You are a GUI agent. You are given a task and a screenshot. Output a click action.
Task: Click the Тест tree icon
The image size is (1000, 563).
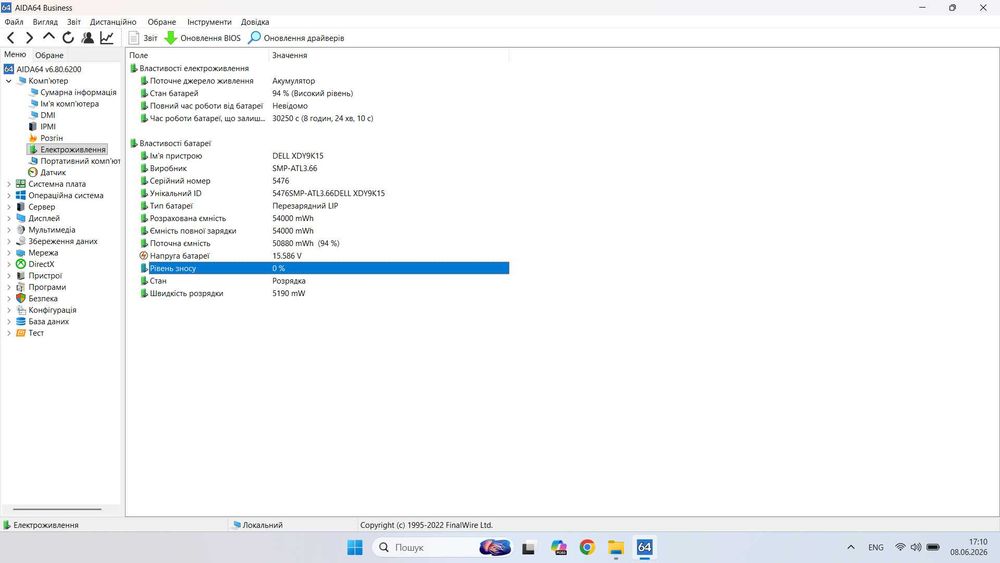20,333
